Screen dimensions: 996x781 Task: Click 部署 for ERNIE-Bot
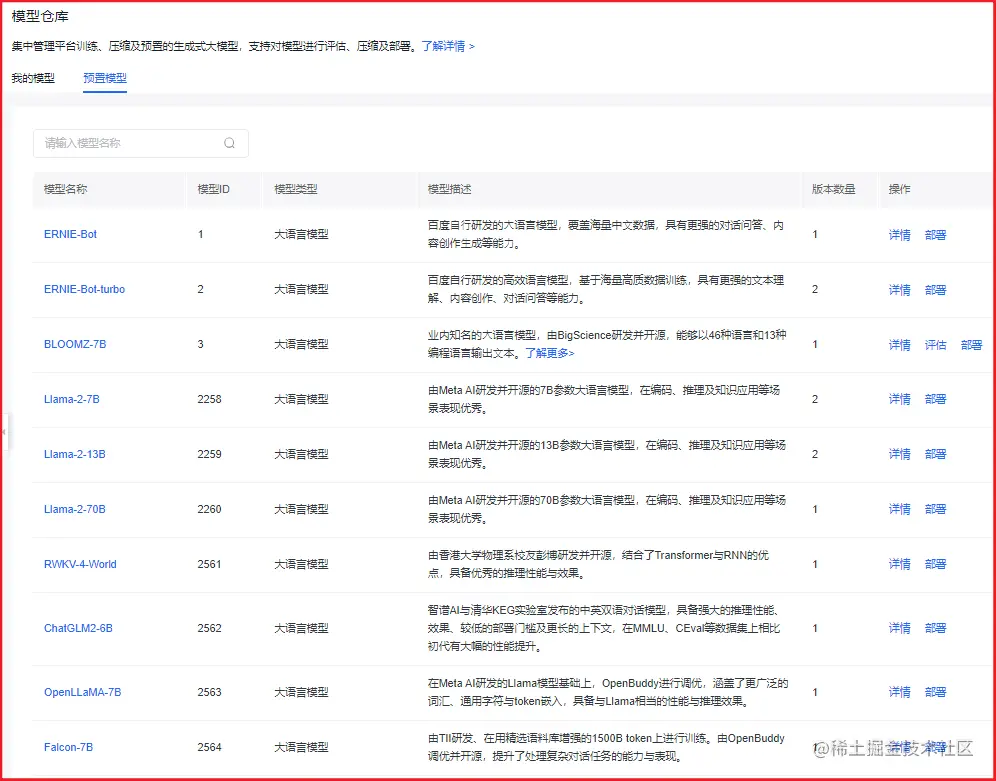click(x=936, y=235)
